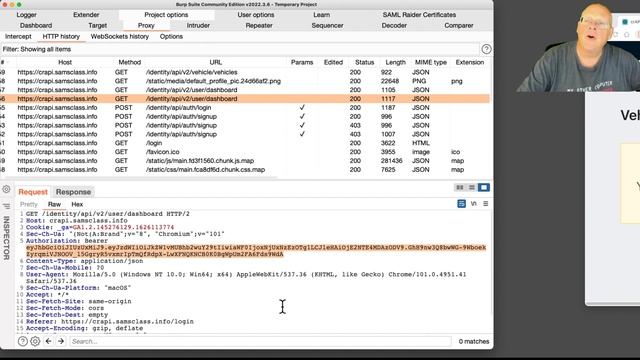Show the Request pane tab
Screen dimensions: 640x360
[33, 192]
